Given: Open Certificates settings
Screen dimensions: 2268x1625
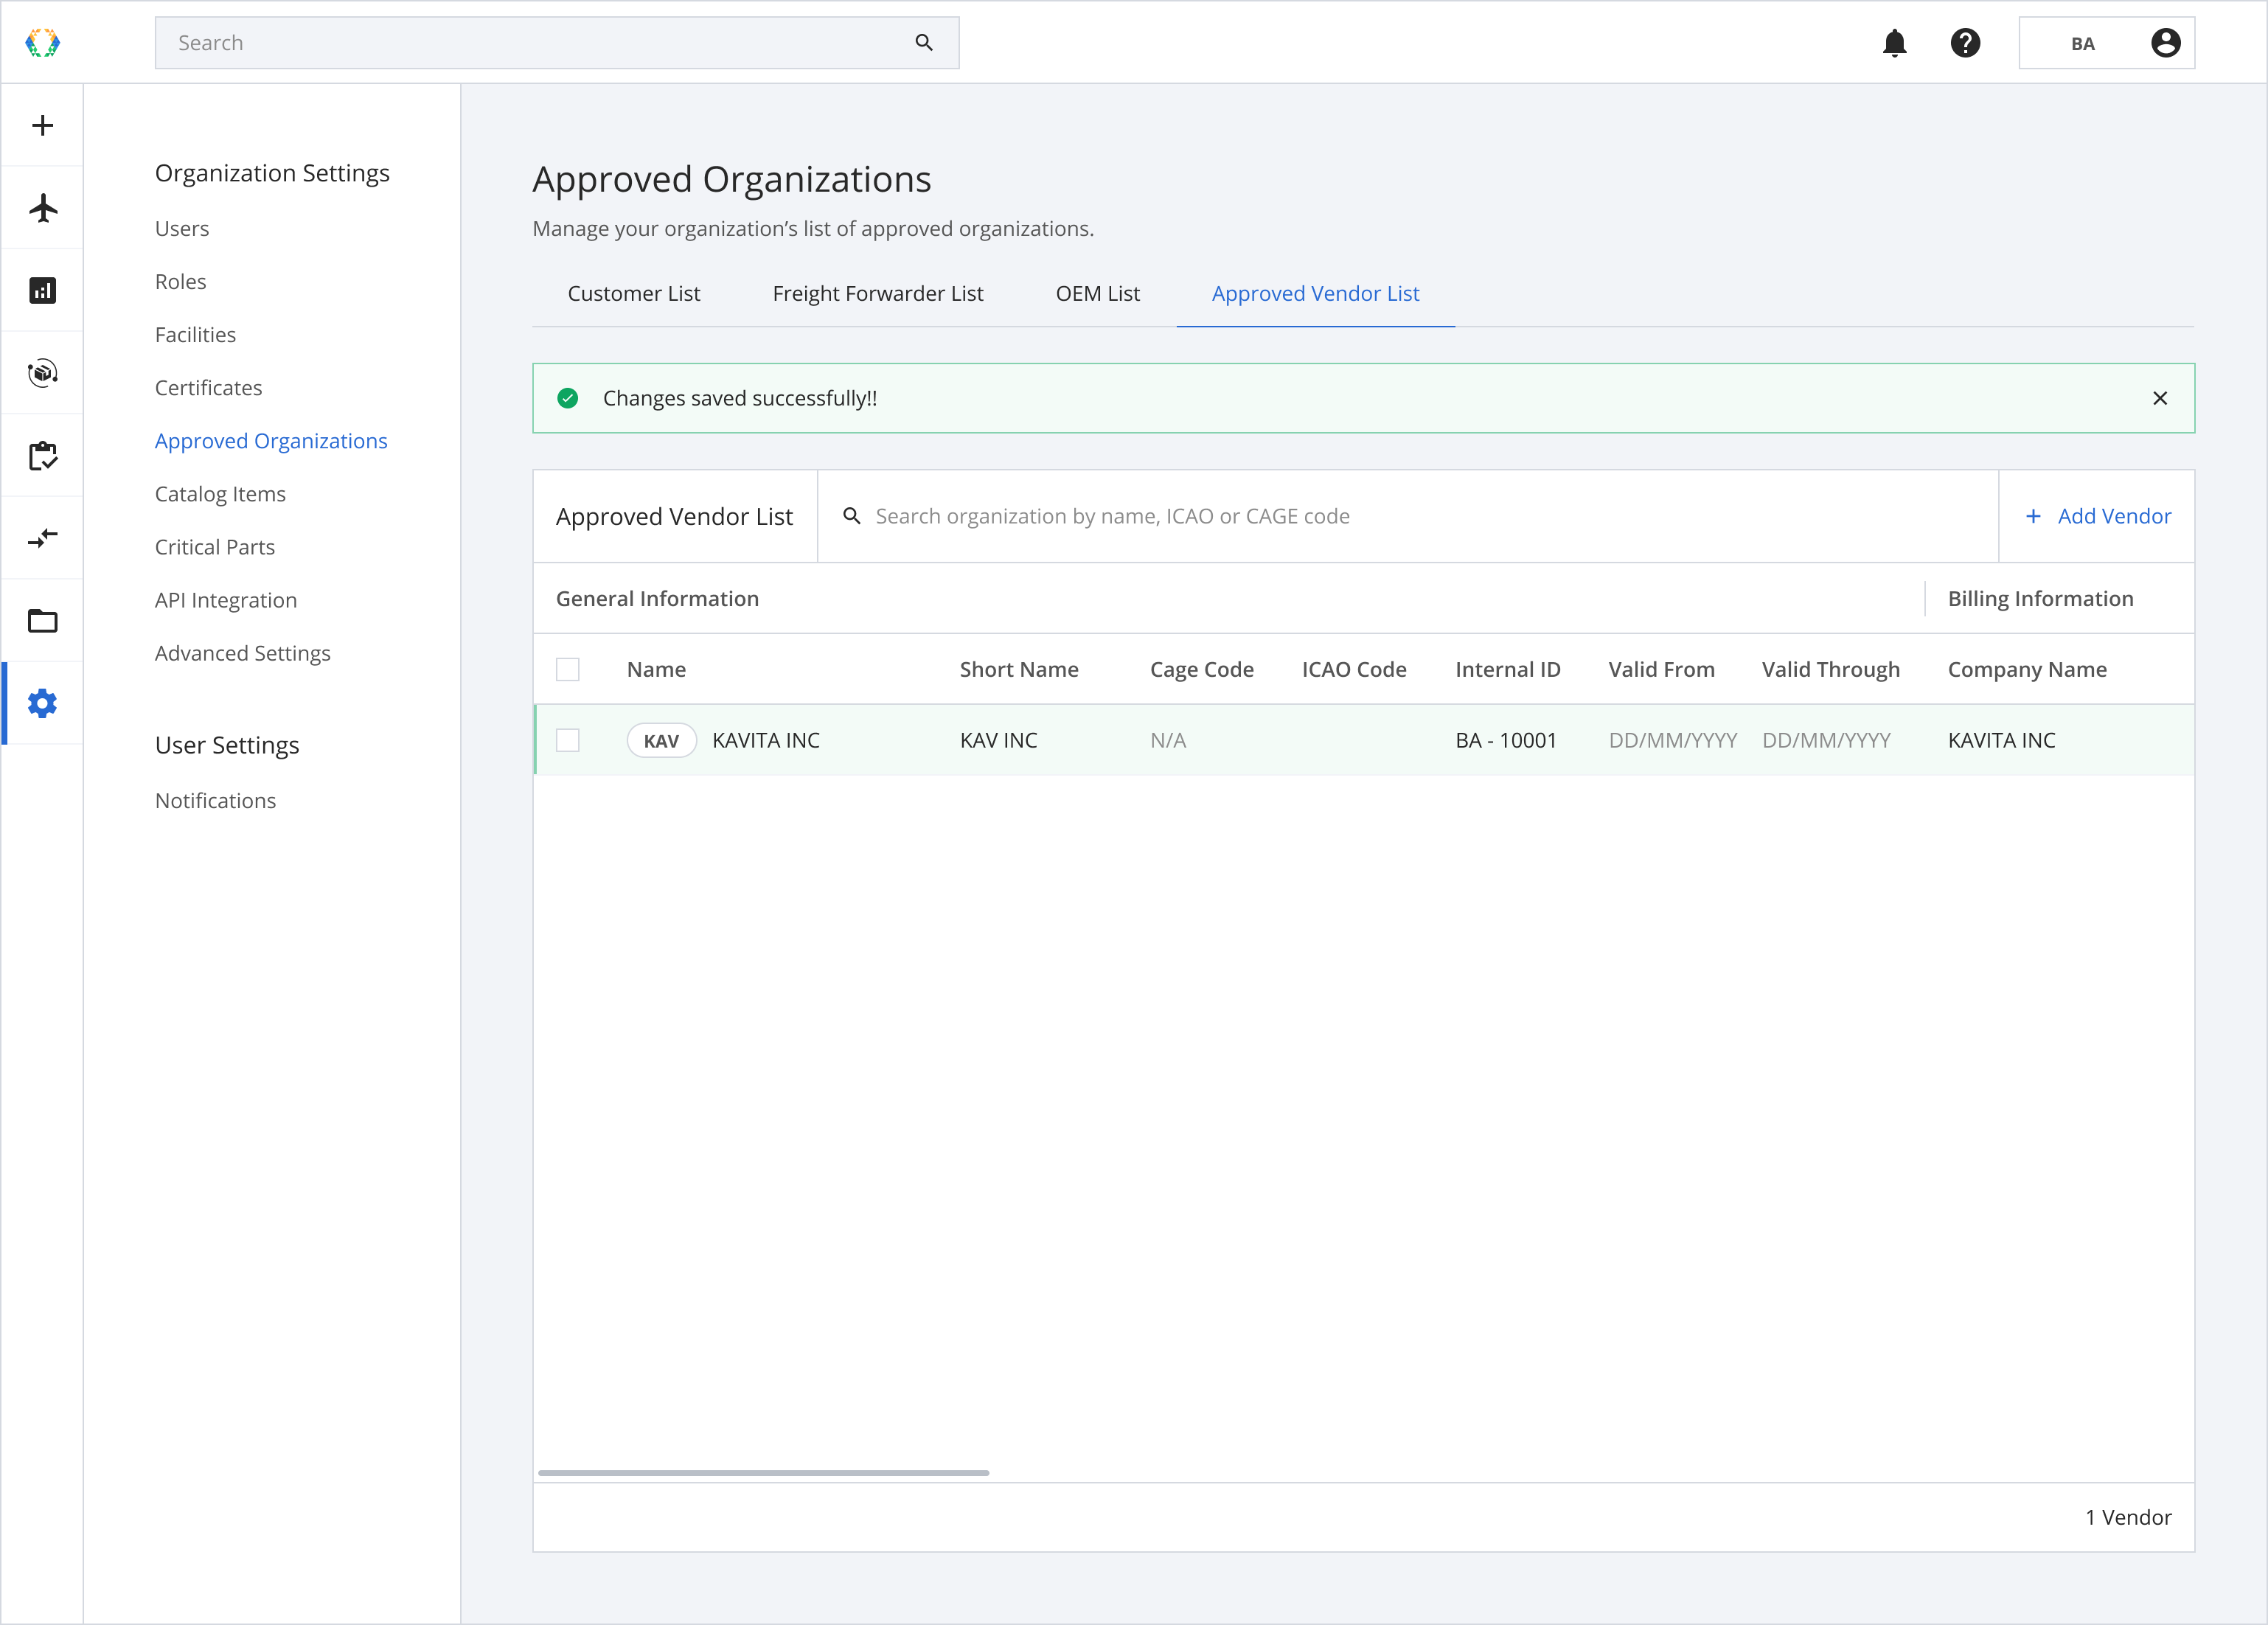Looking at the screenshot, I should pos(208,388).
